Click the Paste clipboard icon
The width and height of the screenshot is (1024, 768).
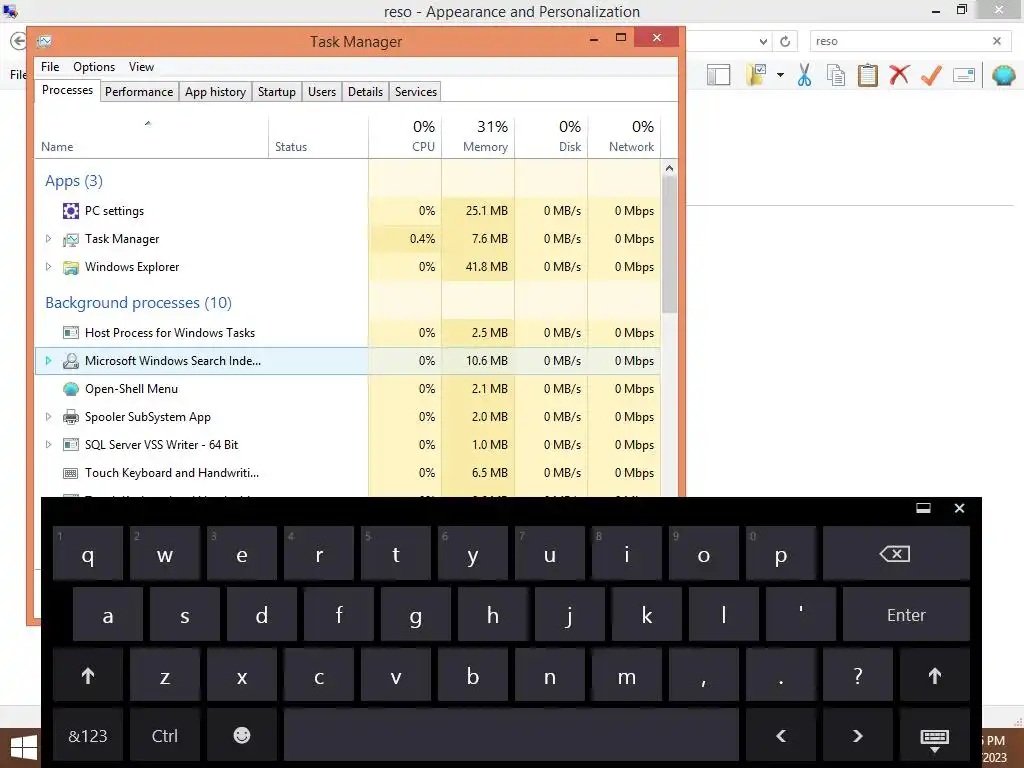pos(867,75)
